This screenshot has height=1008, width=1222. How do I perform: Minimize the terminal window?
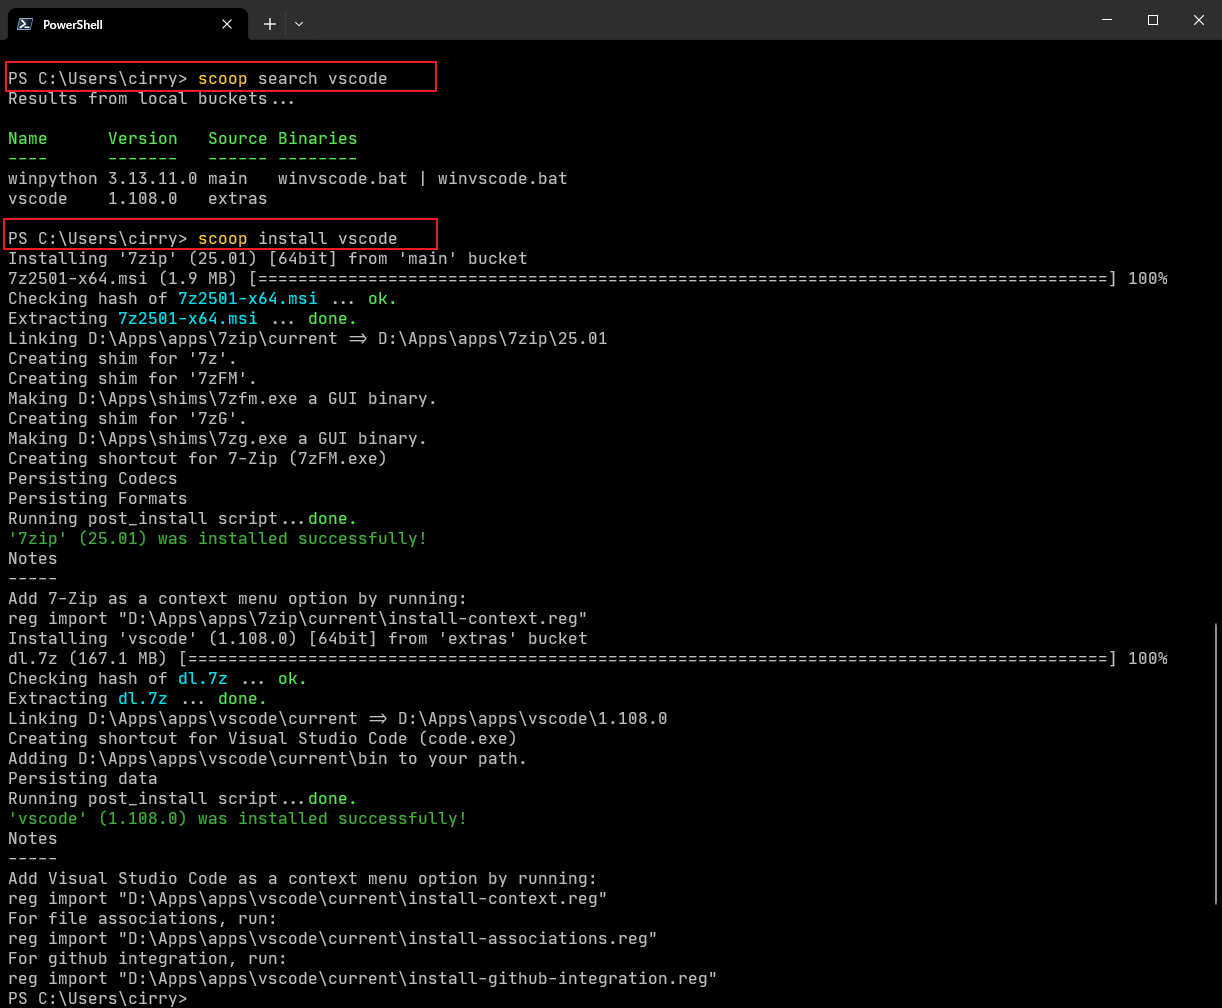(x=1106, y=20)
